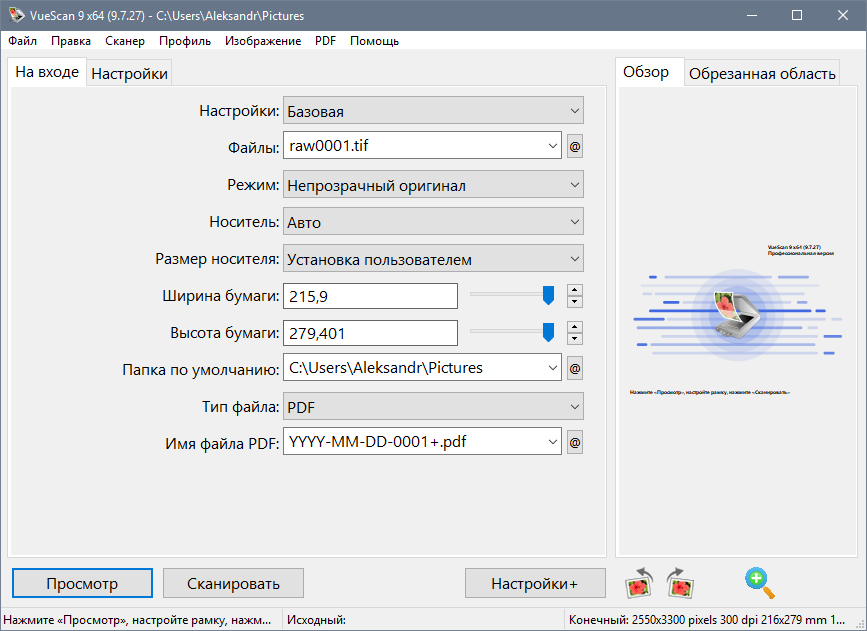The width and height of the screenshot is (867, 631).
Task: Close the VueScan window
Action: click(843, 15)
